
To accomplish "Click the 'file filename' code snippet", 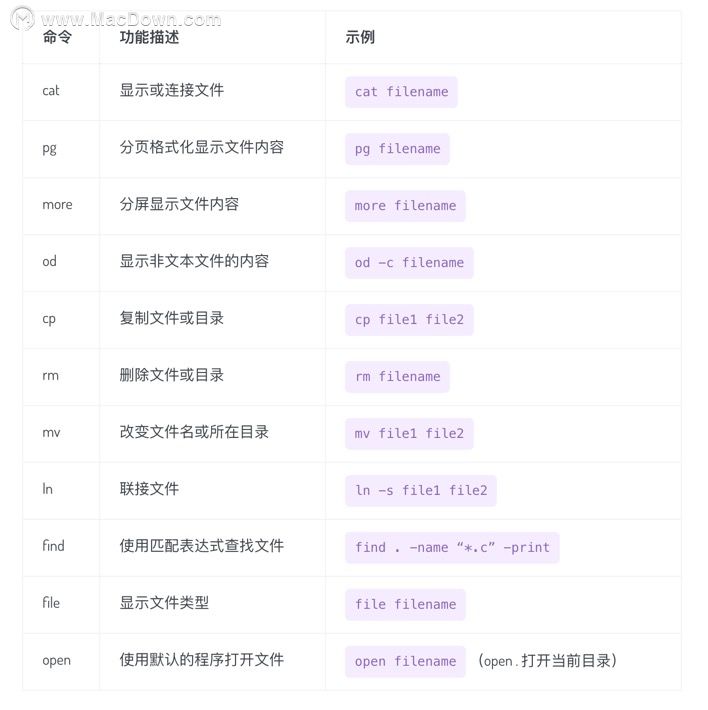I will click(405, 604).
